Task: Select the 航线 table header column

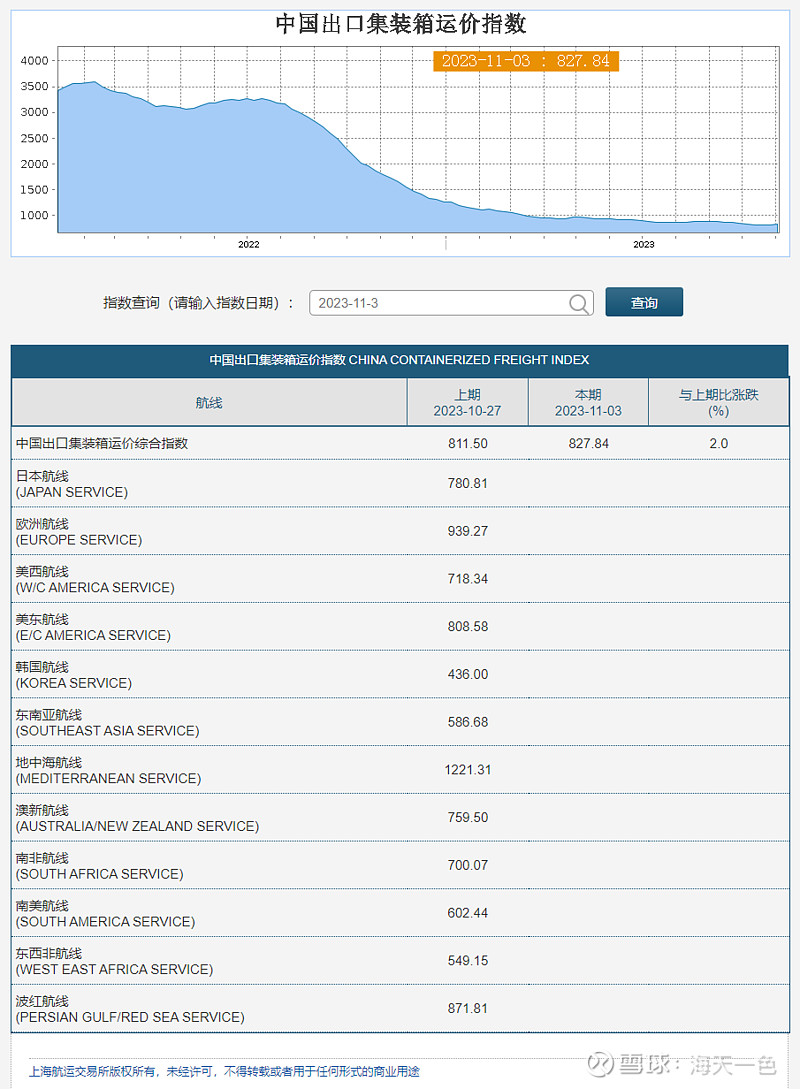Action: [208, 402]
